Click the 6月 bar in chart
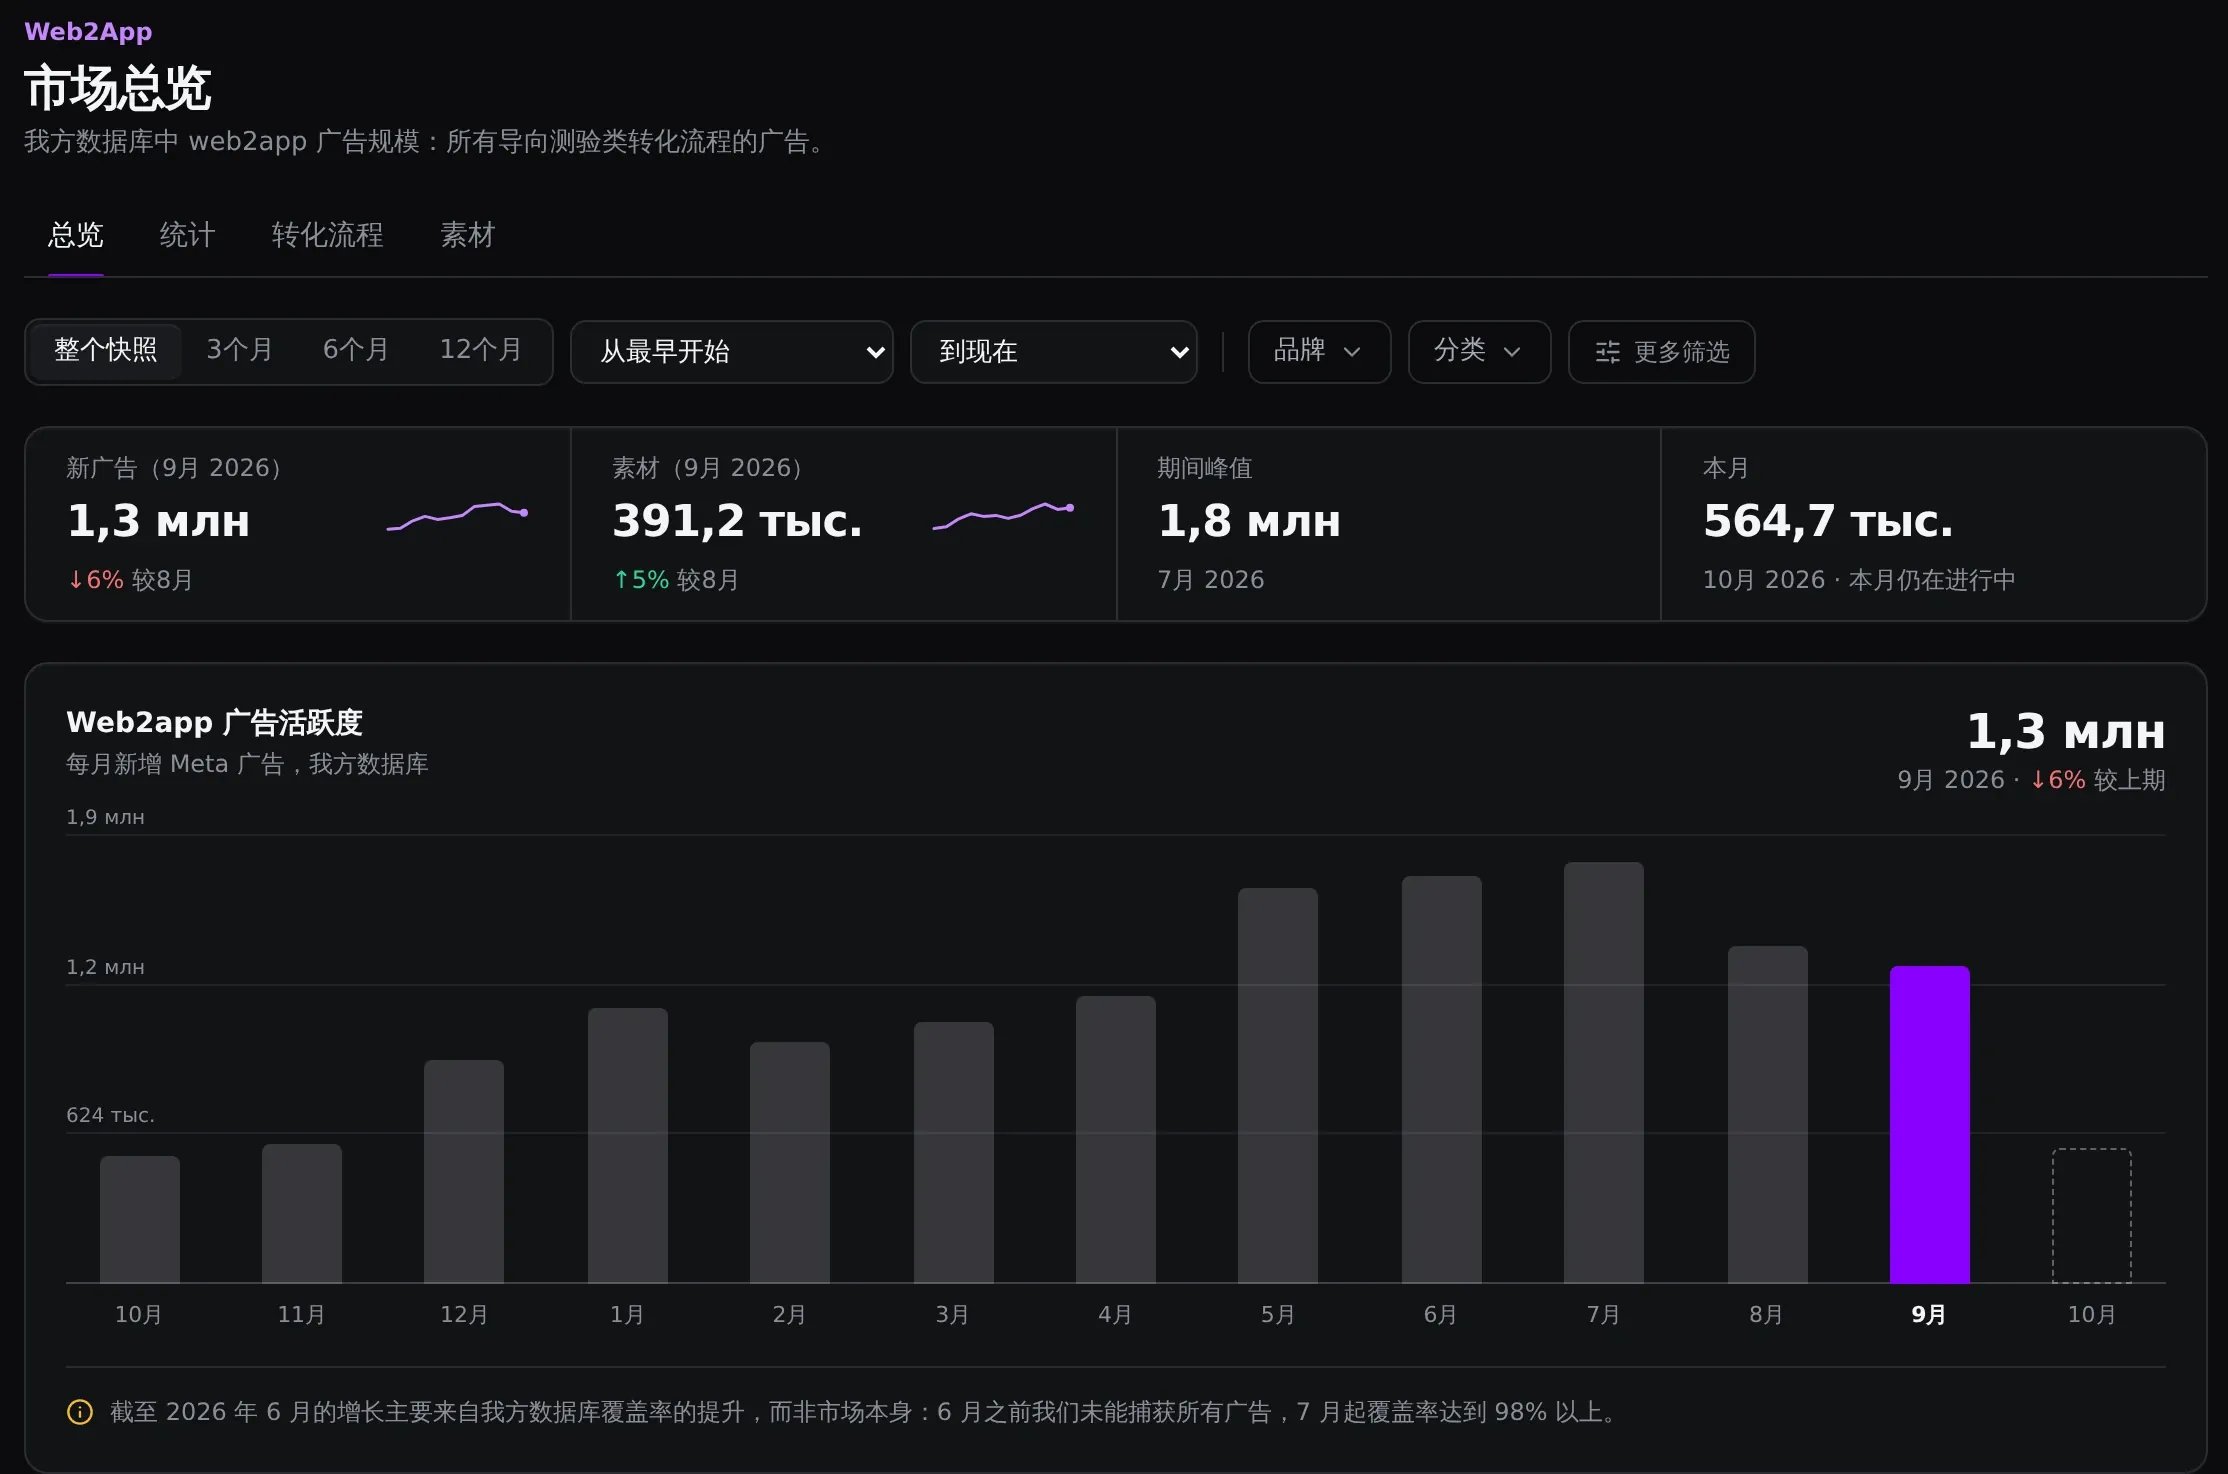2228x1474 pixels. coord(1441,1079)
